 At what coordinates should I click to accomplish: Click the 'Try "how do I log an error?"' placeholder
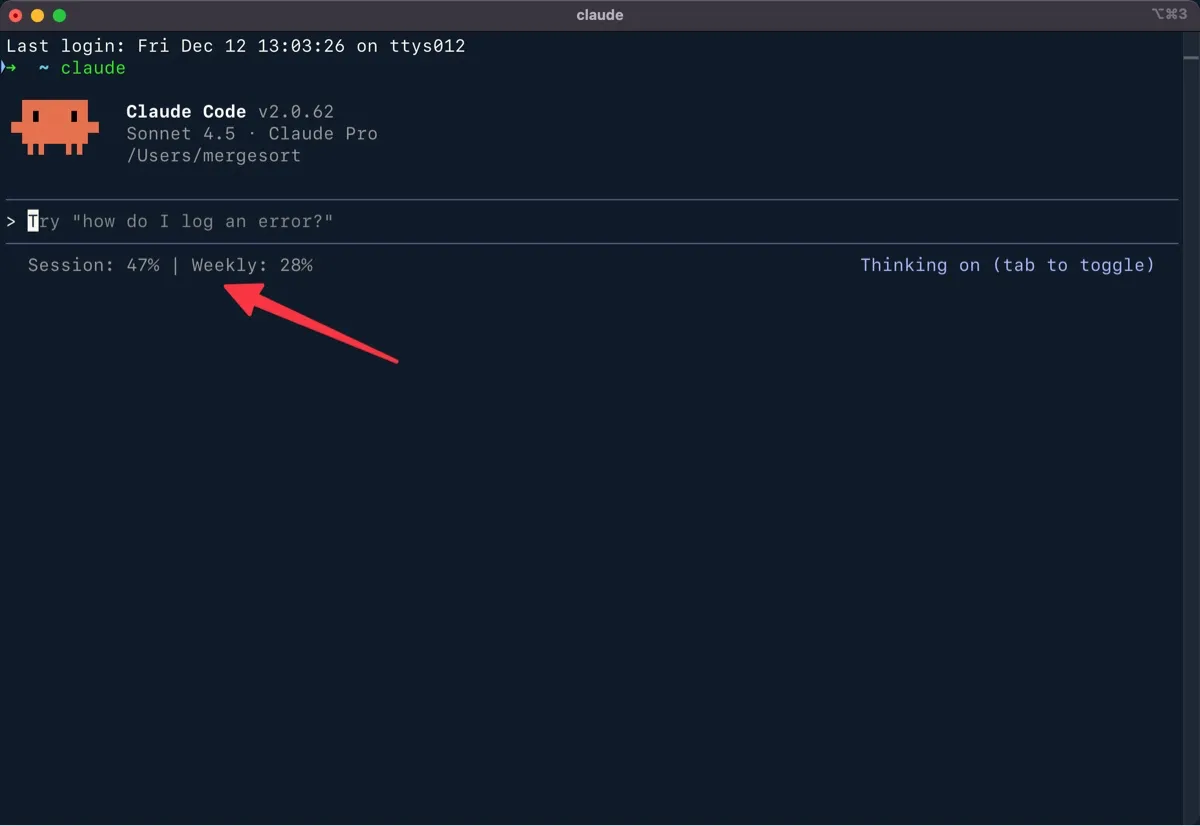tap(180, 221)
